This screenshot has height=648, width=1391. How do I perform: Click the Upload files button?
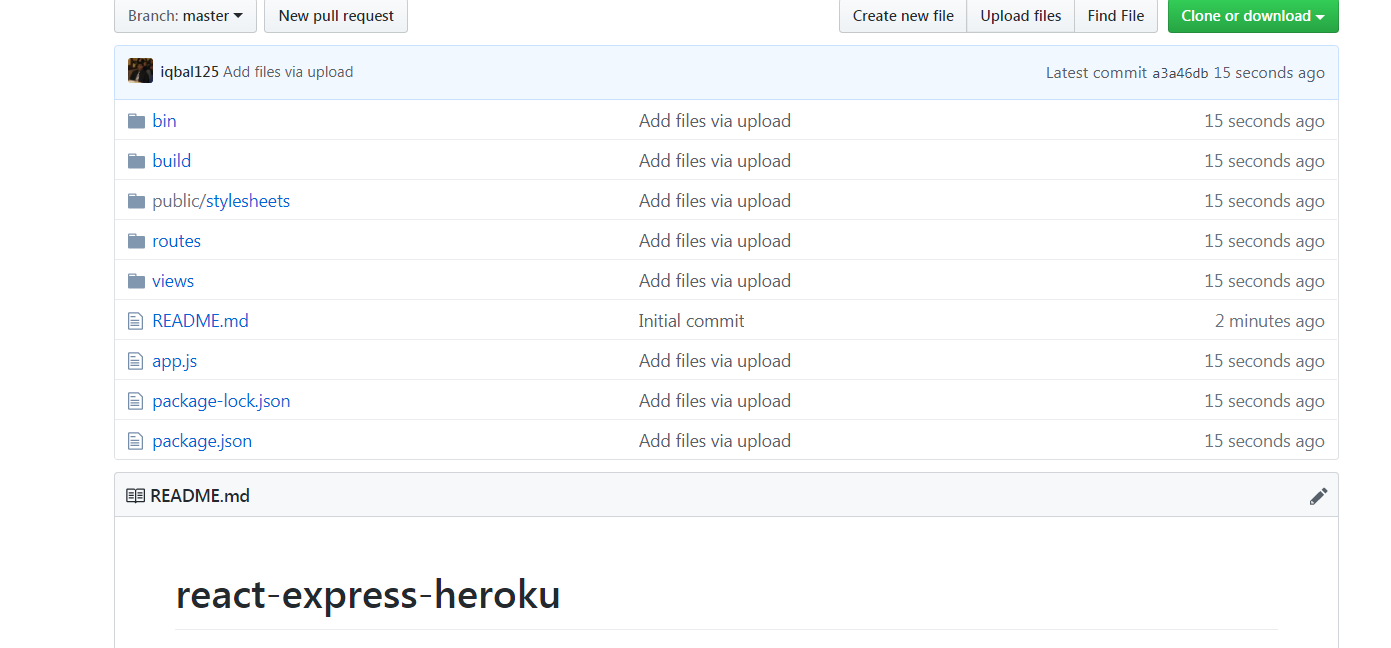1020,15
